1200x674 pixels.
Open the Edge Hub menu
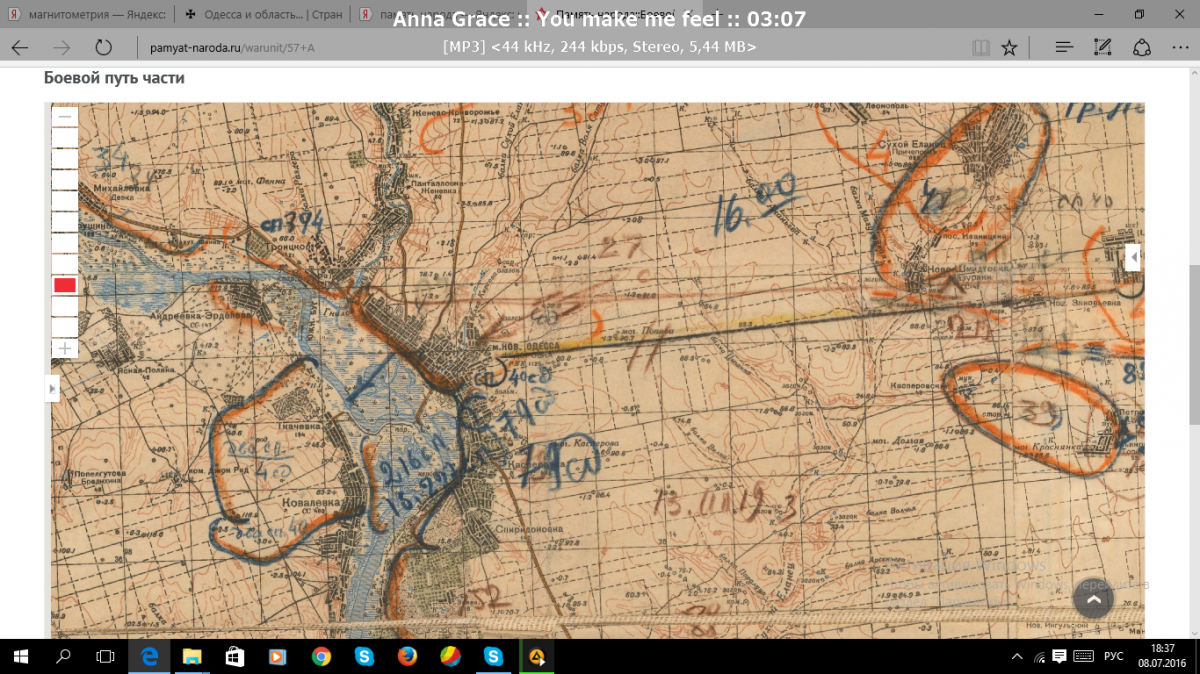[x=1064, y=47]
